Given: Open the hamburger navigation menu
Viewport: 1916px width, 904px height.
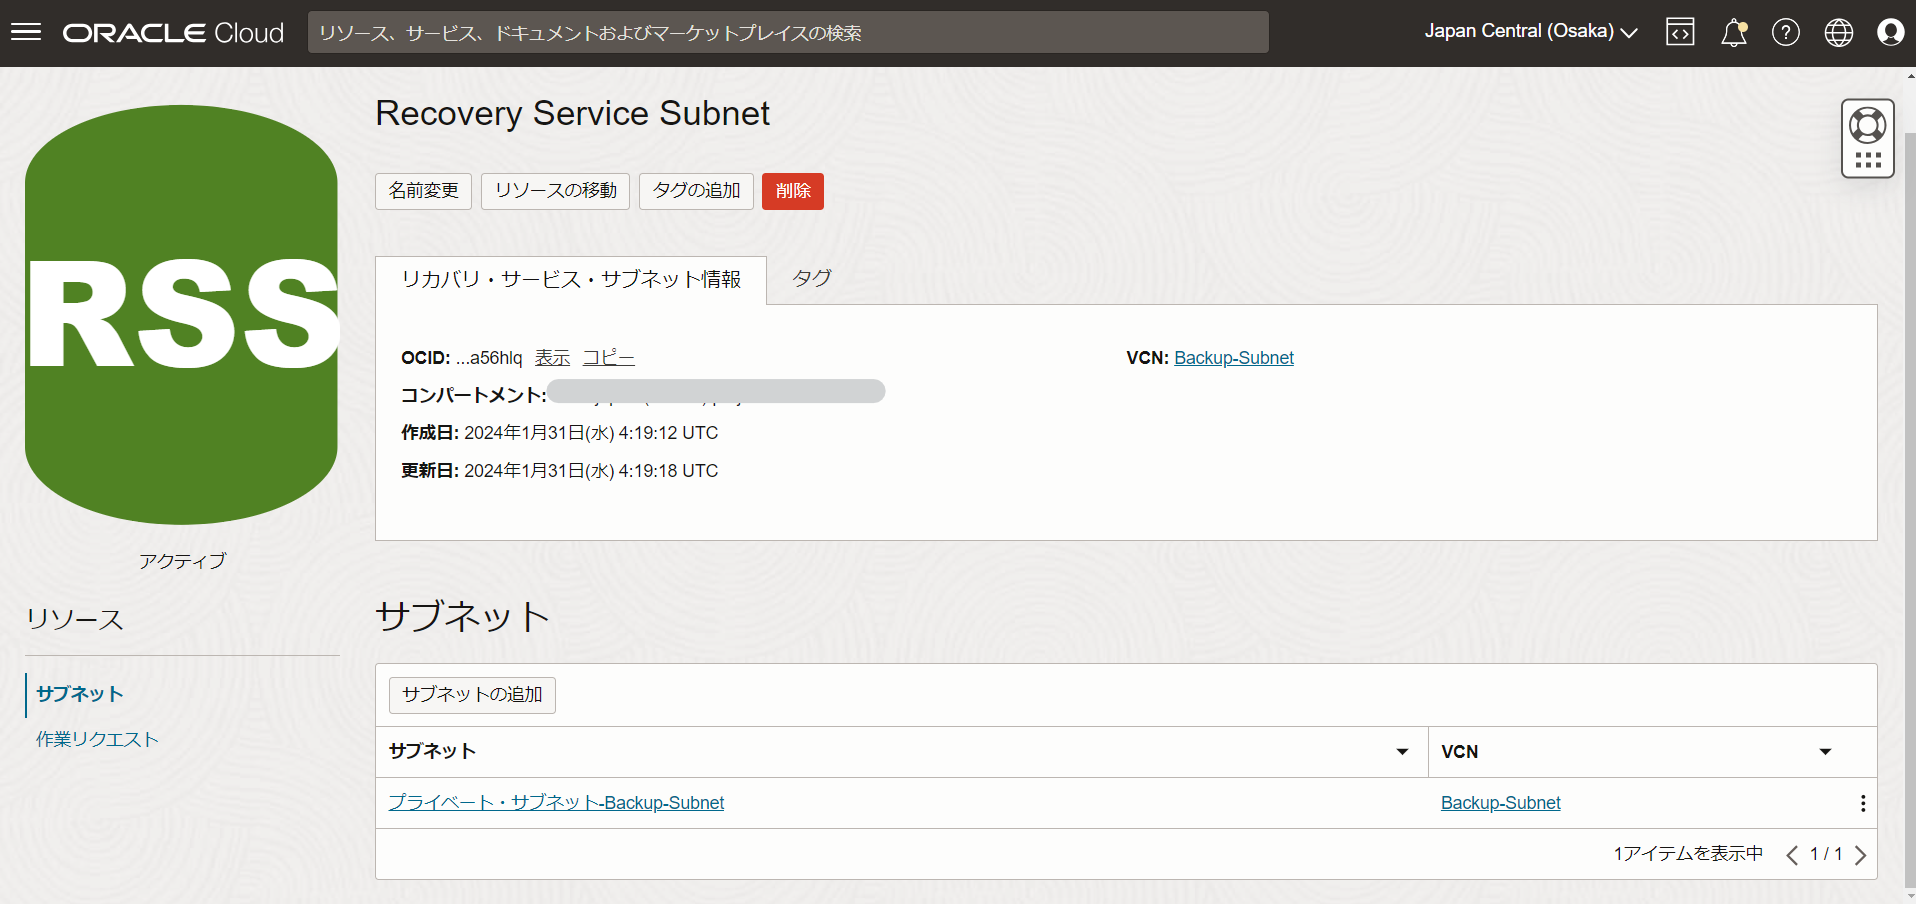Looking at the screenshot, I should click(x=26, y=32).
